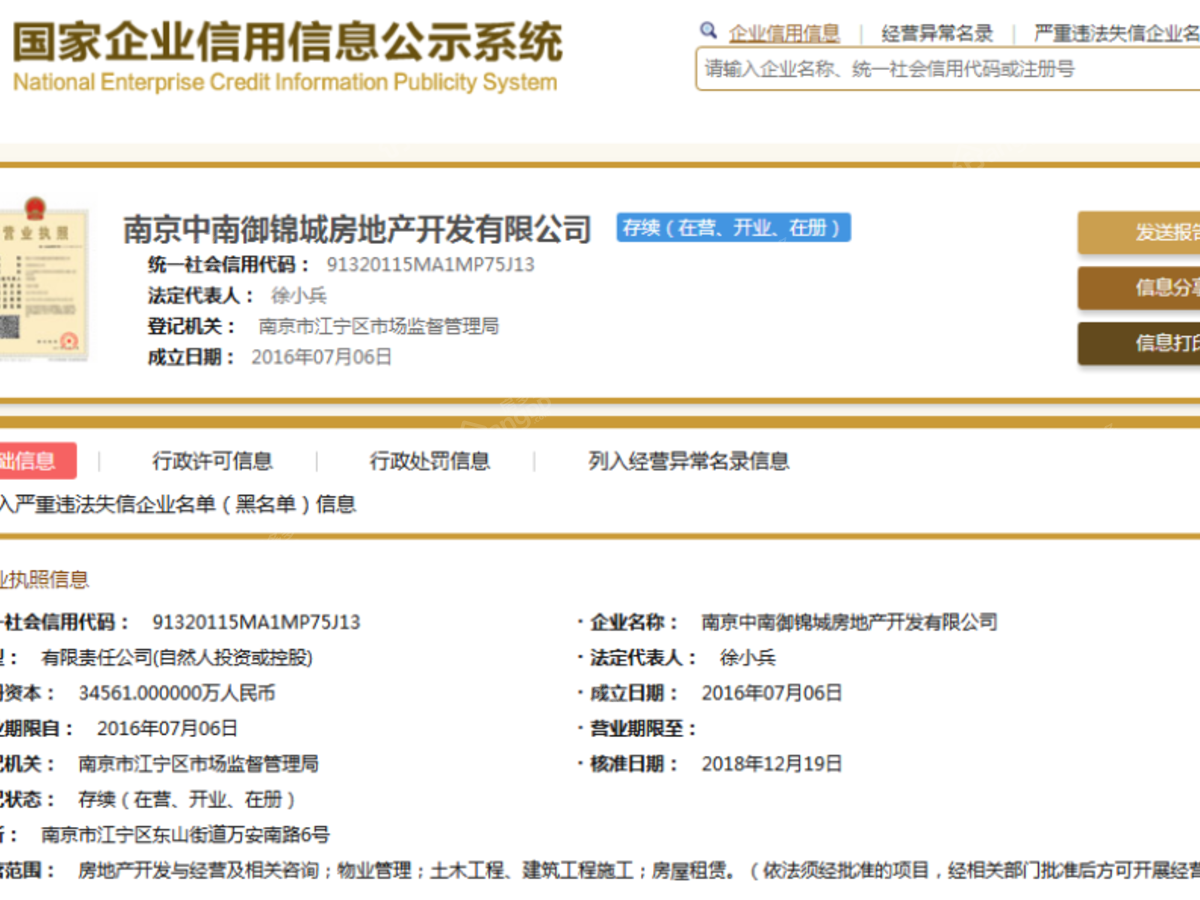Switch to the 严重违法失信企业名单 search tab
Screen dimensions: 1200x900
pyautogui.click(x=1116, y=34)
